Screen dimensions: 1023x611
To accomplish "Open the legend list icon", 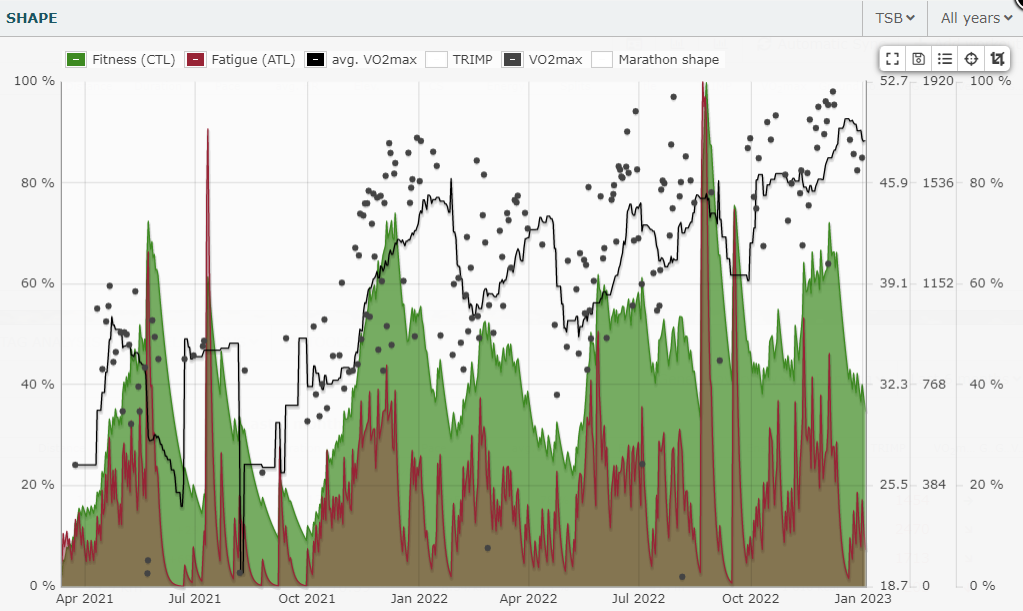I will click(x=945, y=59).
